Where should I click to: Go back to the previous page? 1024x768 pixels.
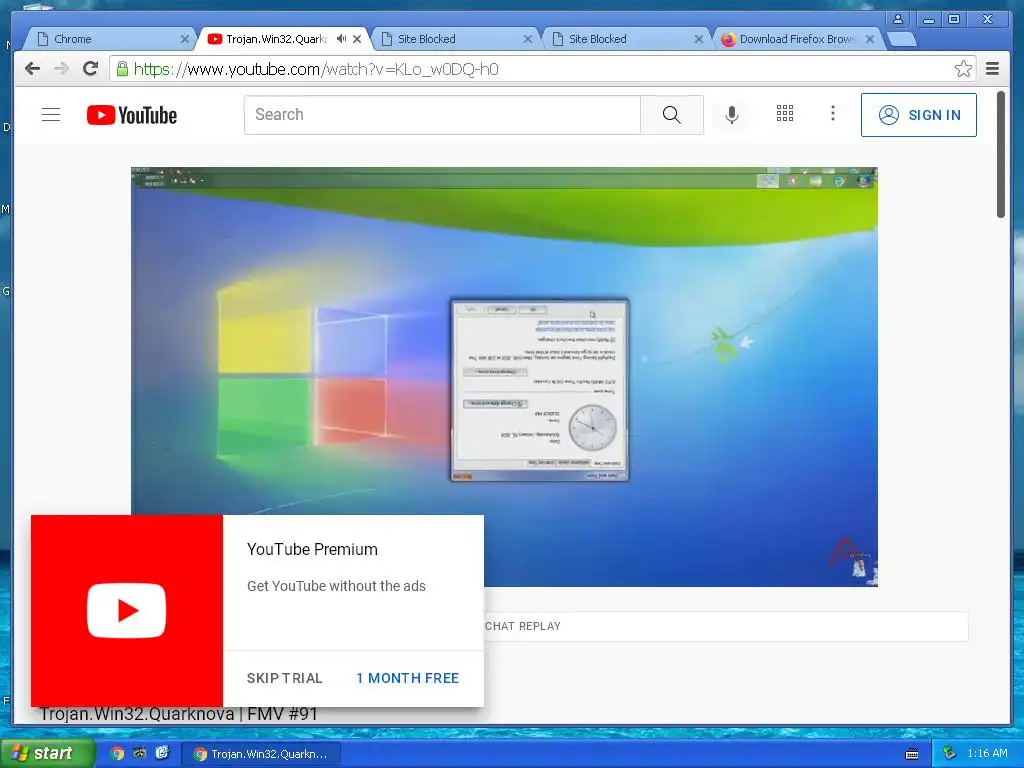(x=32, y=69)
